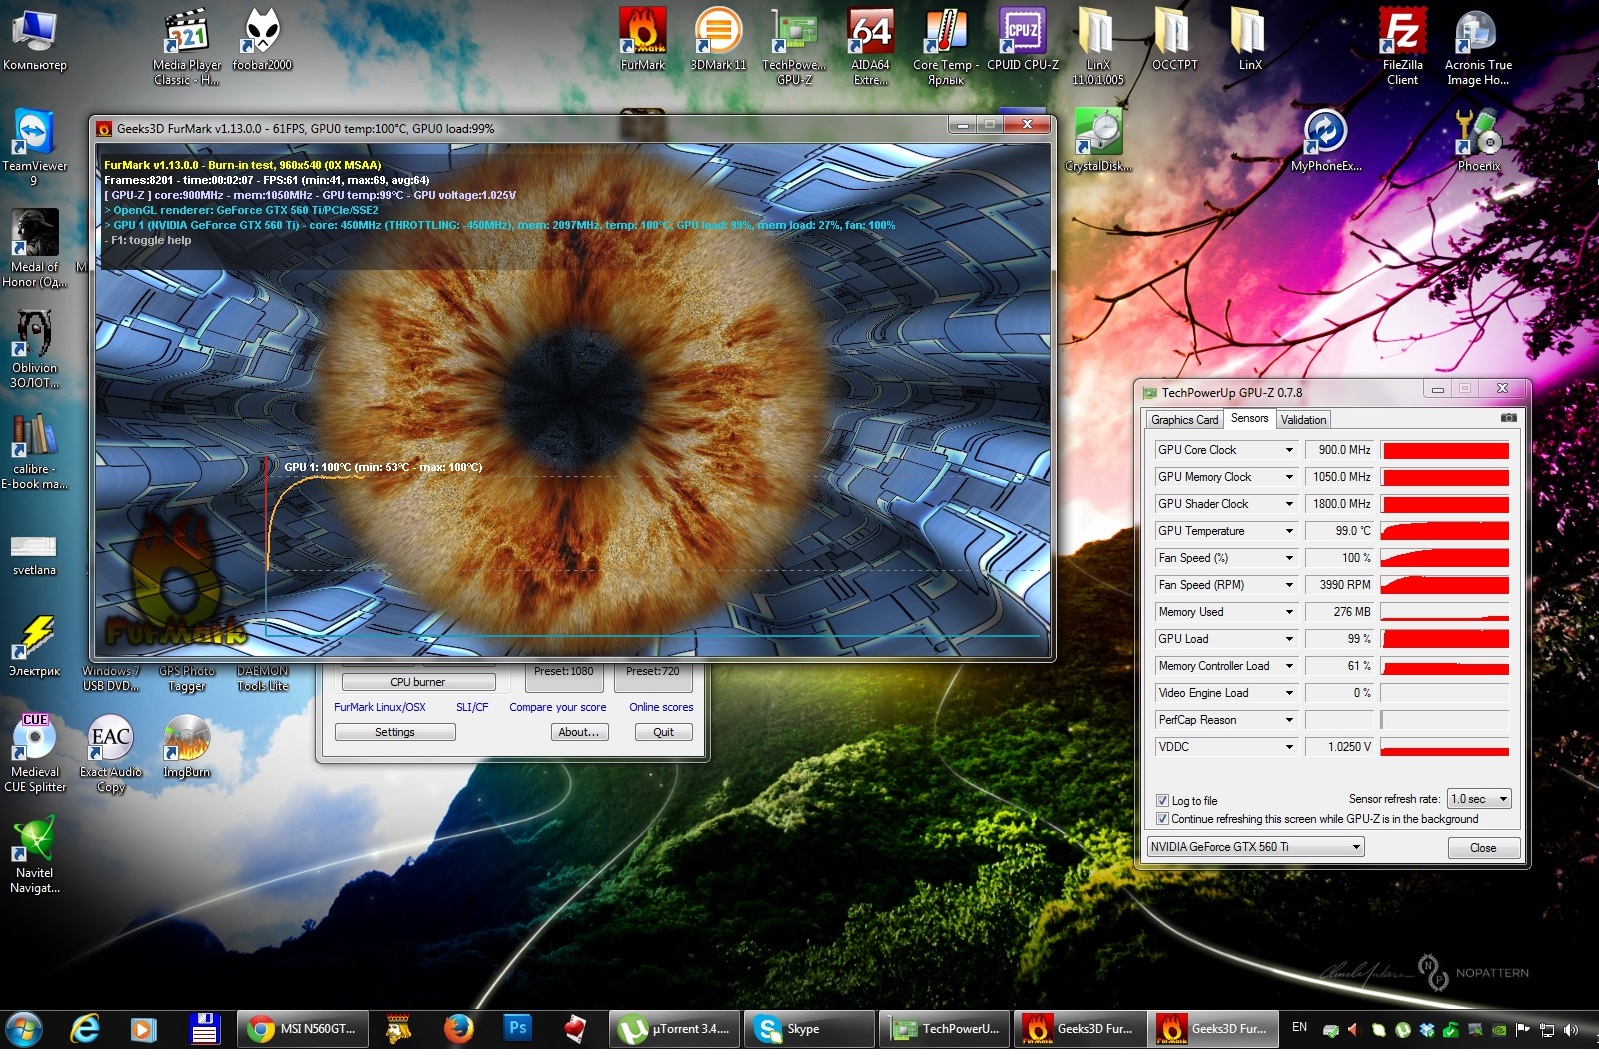Expand the GPU Core Clock sensor dropdown
1599x1055 pixels.
[x=1289, y=450]
